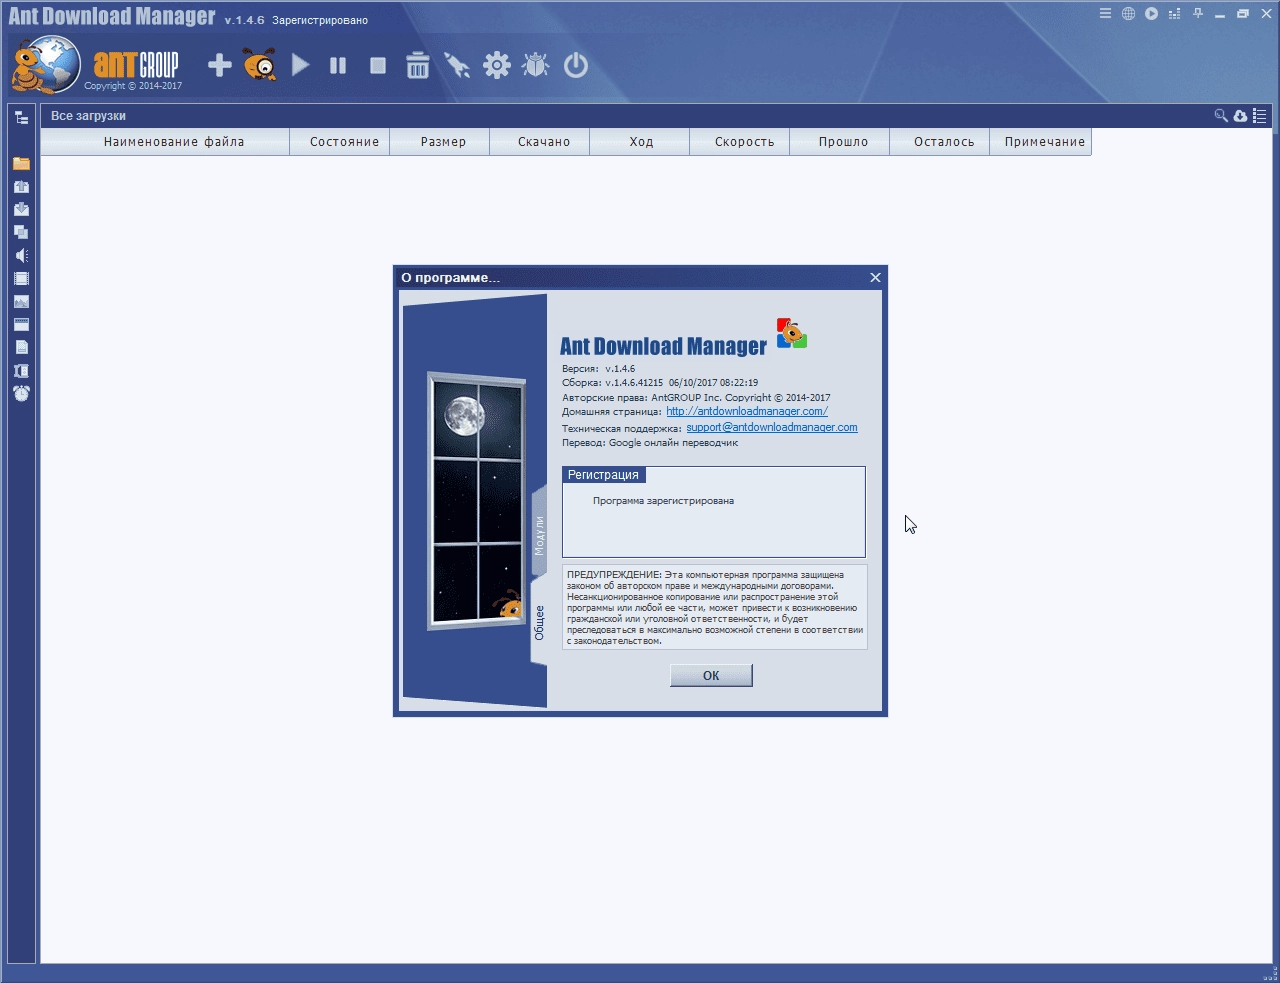Select the video filmstrip sidebar category
Viewport: 1280px width, 983px height.
click(21, 278)
